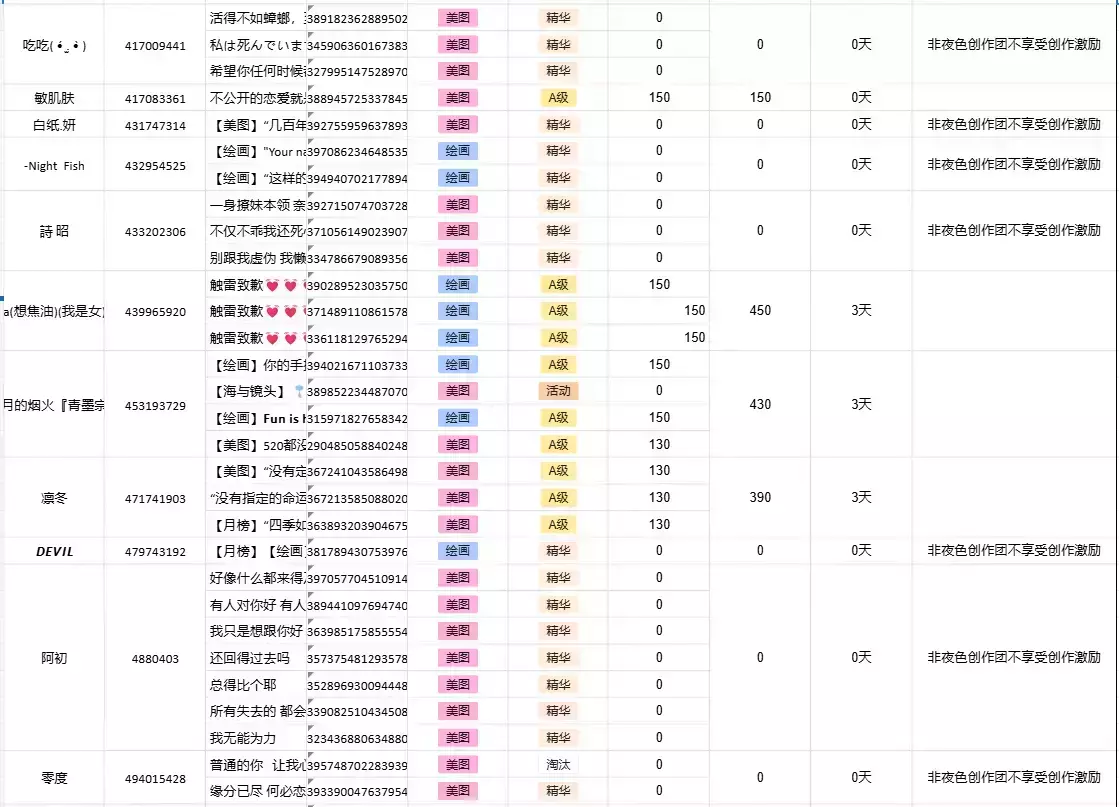Click ID cell 453193729

coord(155,405)
